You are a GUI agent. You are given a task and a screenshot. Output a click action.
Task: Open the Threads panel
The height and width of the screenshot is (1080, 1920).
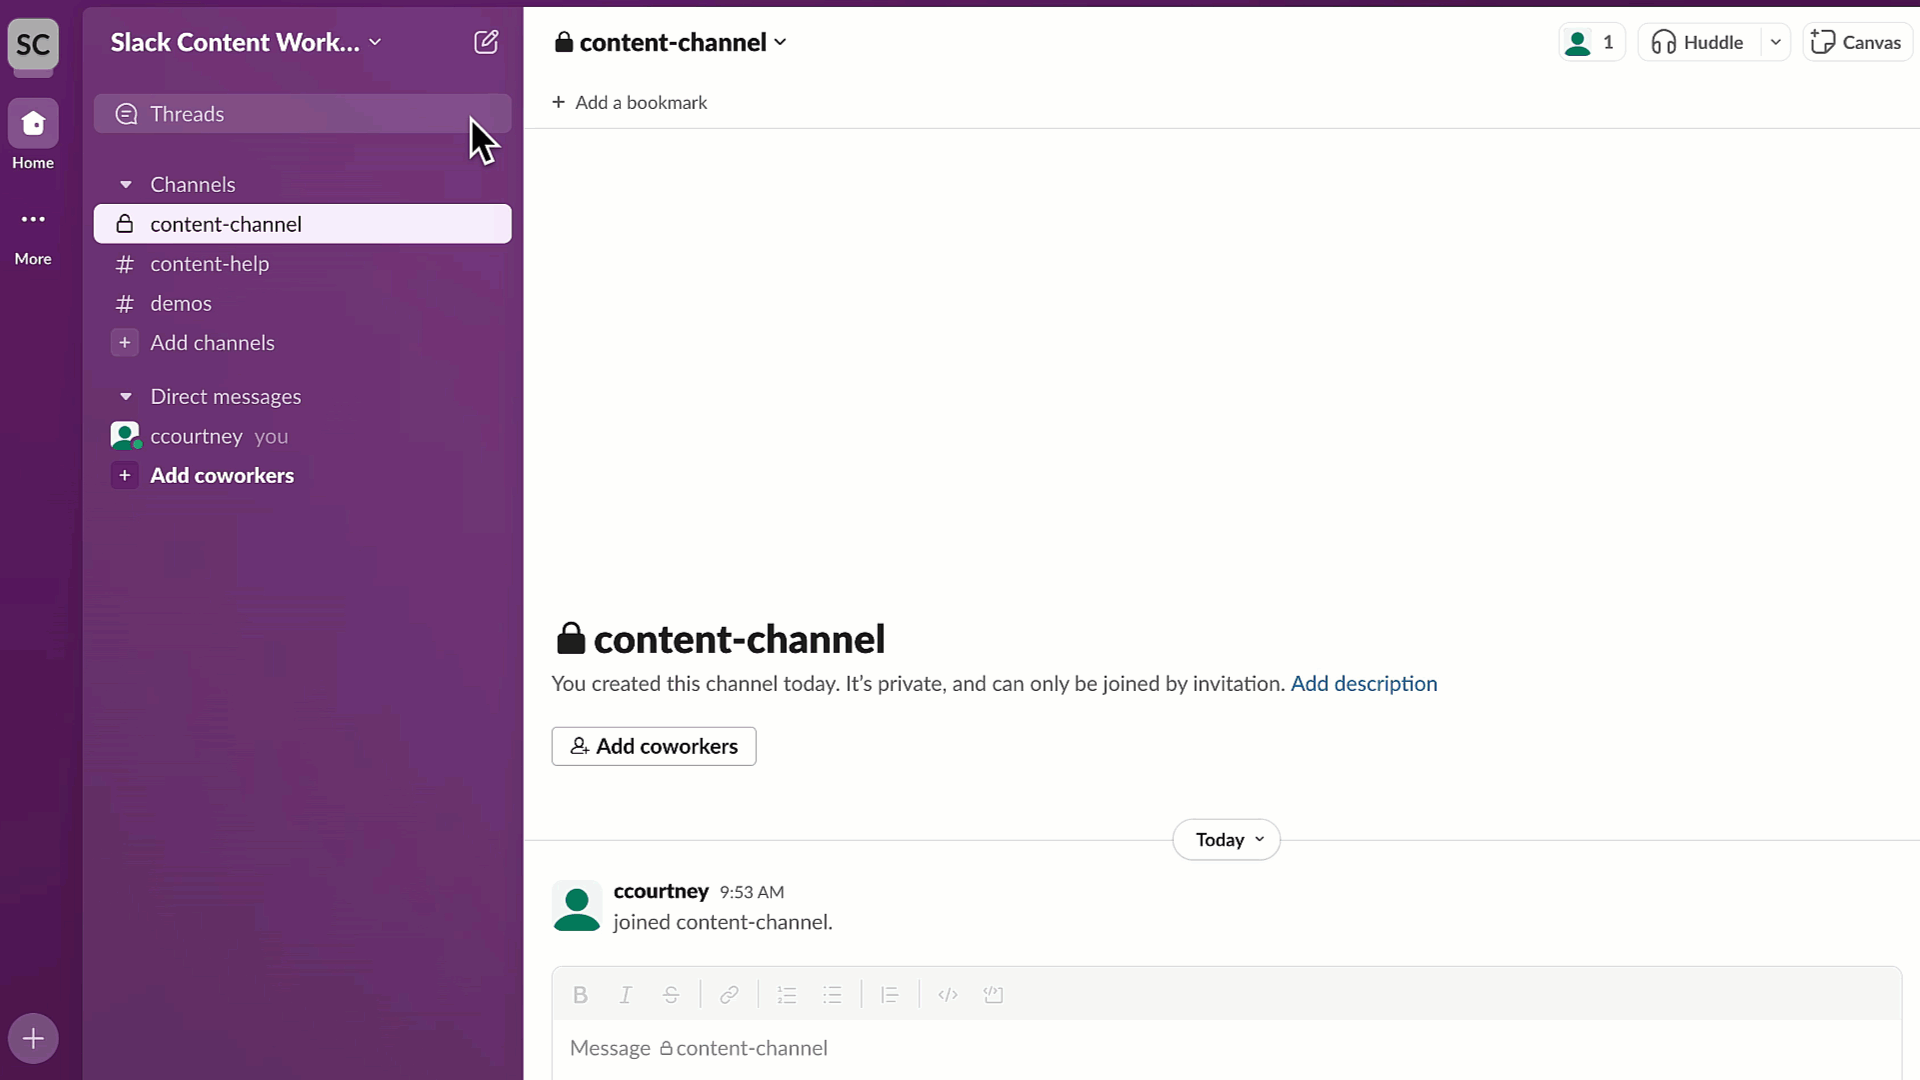[x=187, y=113]
